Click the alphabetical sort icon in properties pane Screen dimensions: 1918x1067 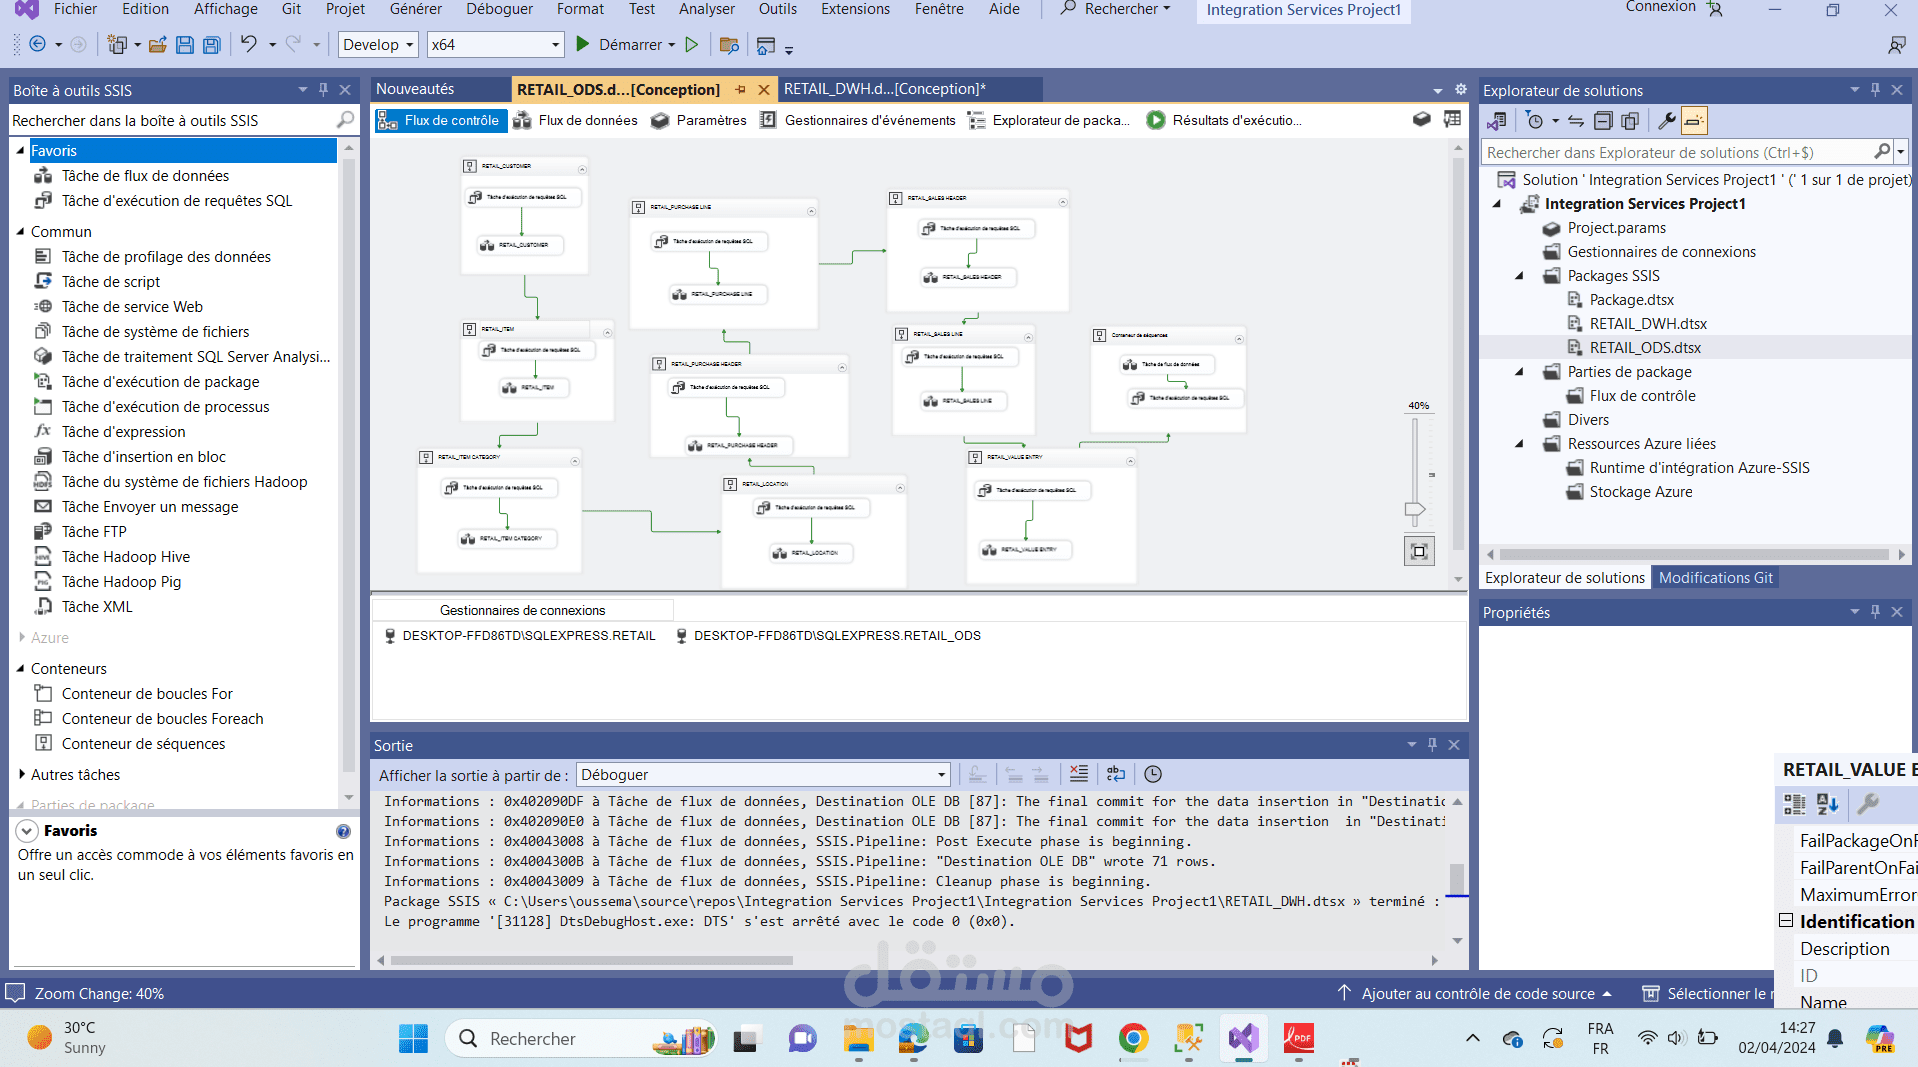[x=1828, y=803]
